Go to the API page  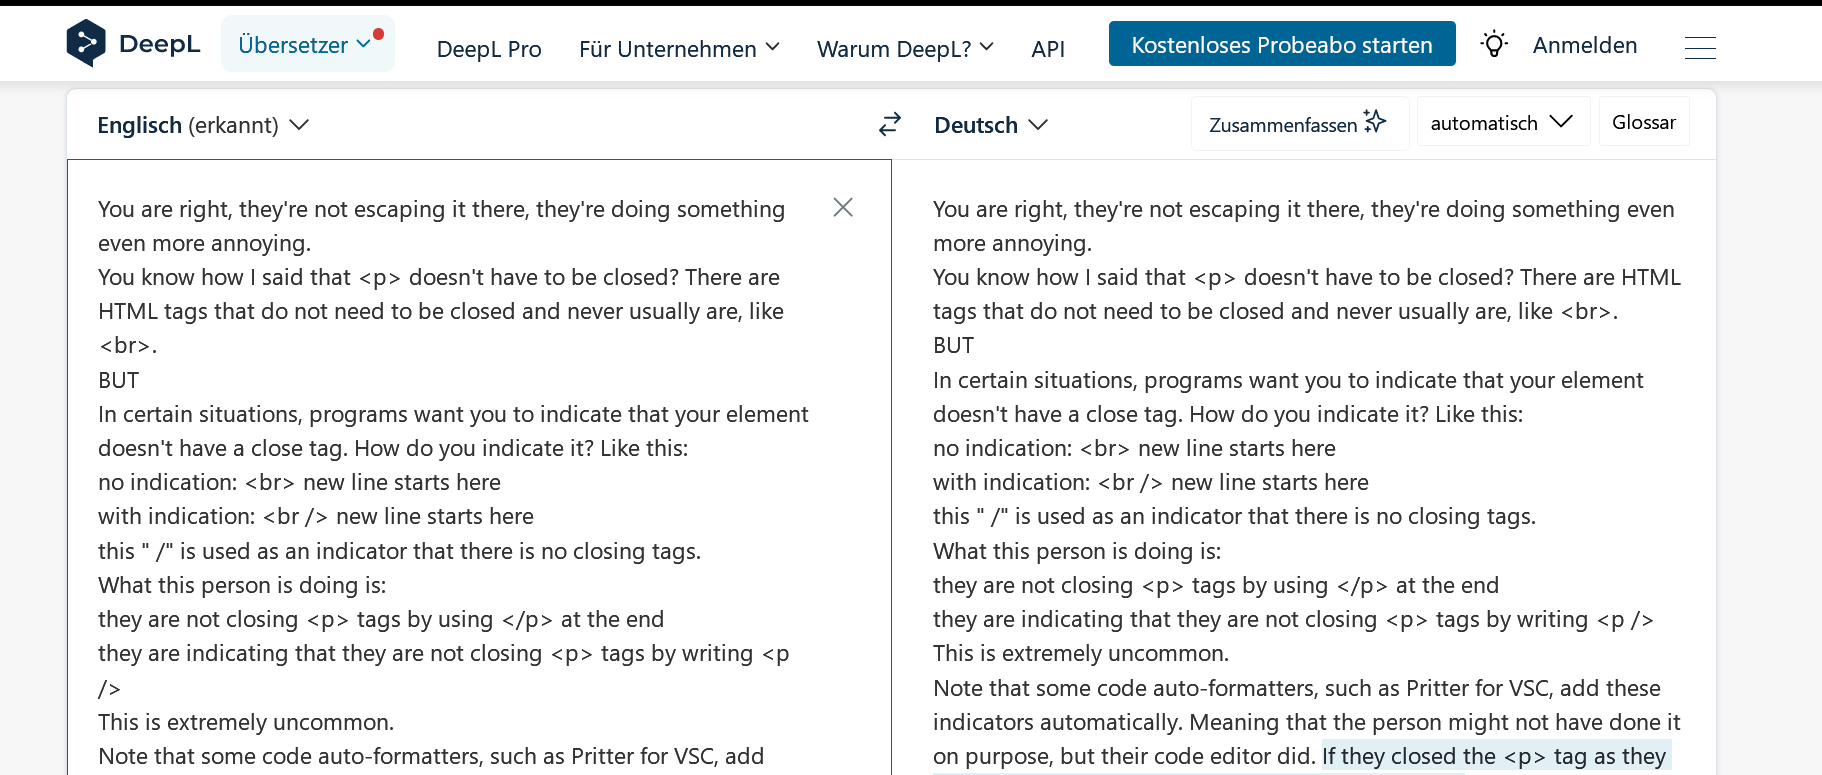[x=1048, y=49]
